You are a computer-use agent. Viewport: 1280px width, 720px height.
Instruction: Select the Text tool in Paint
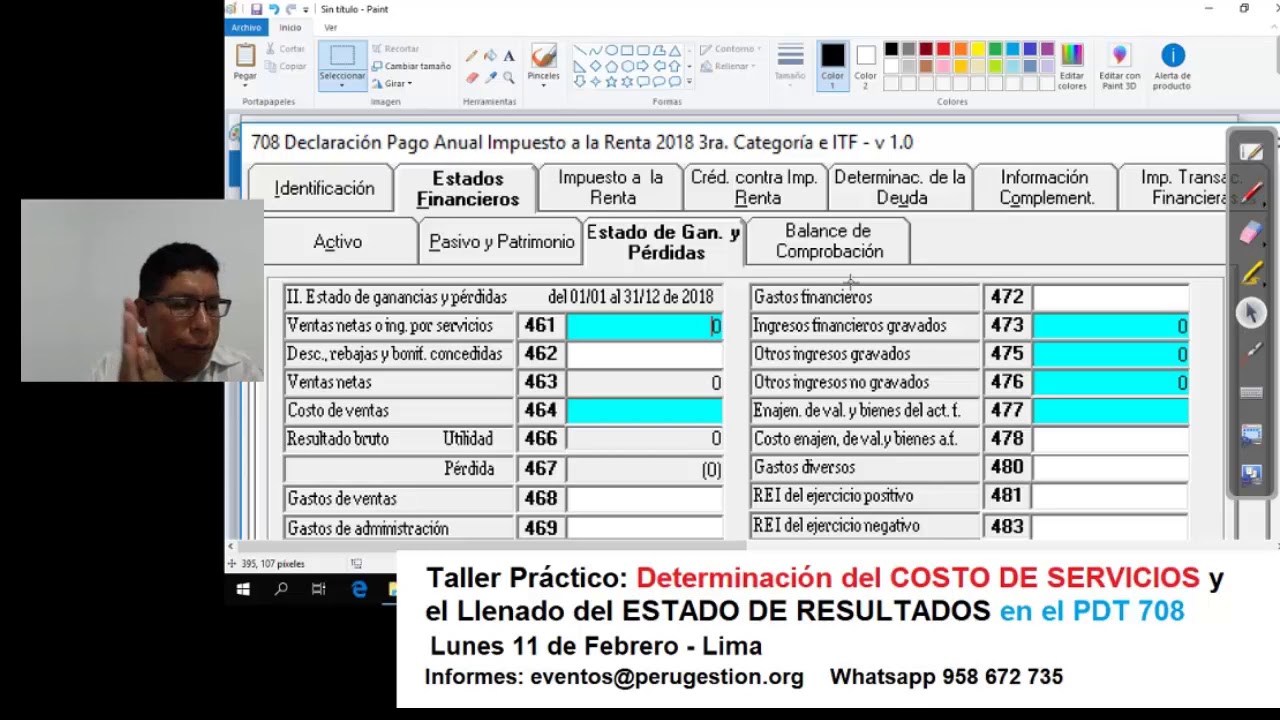[509, 57]
